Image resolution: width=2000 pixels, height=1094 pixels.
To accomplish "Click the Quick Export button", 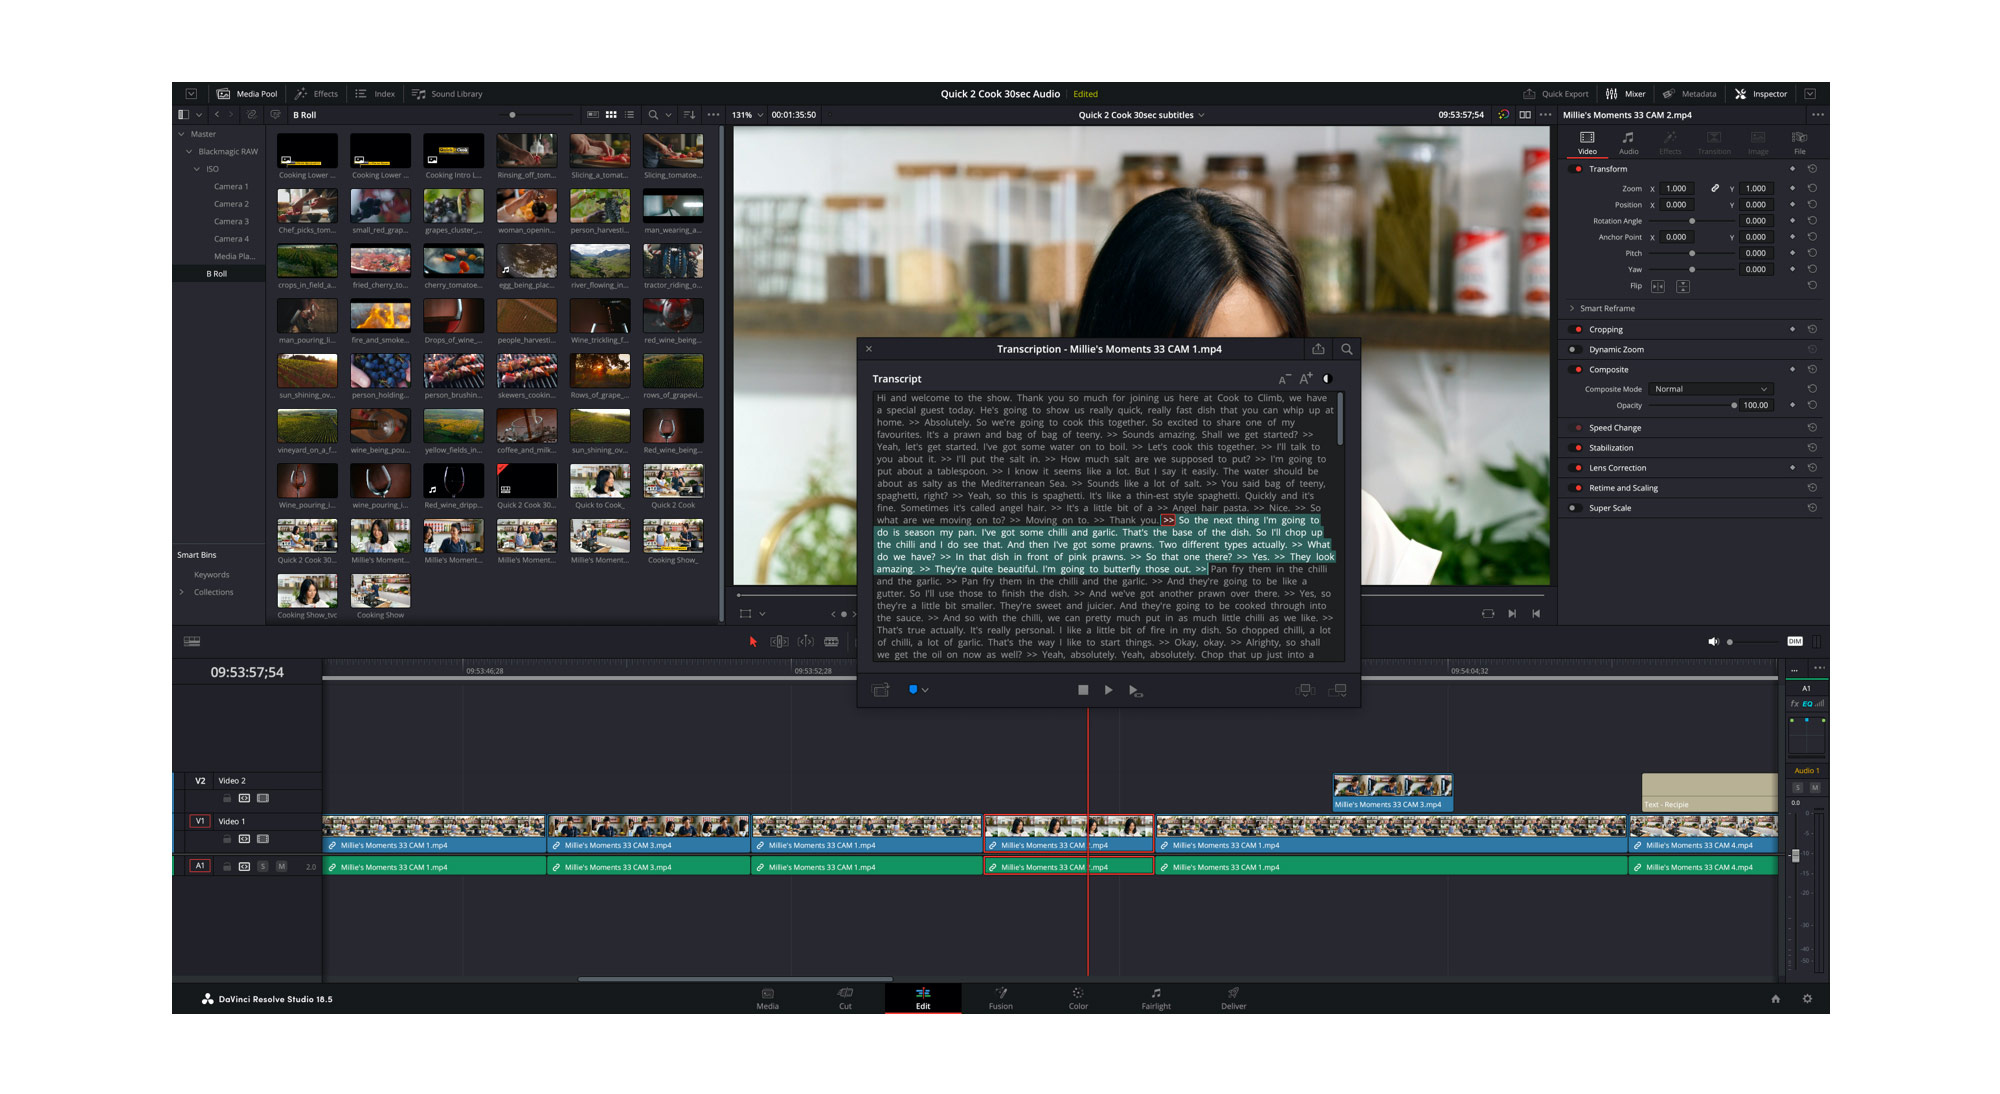I will tap(1556, 94).
